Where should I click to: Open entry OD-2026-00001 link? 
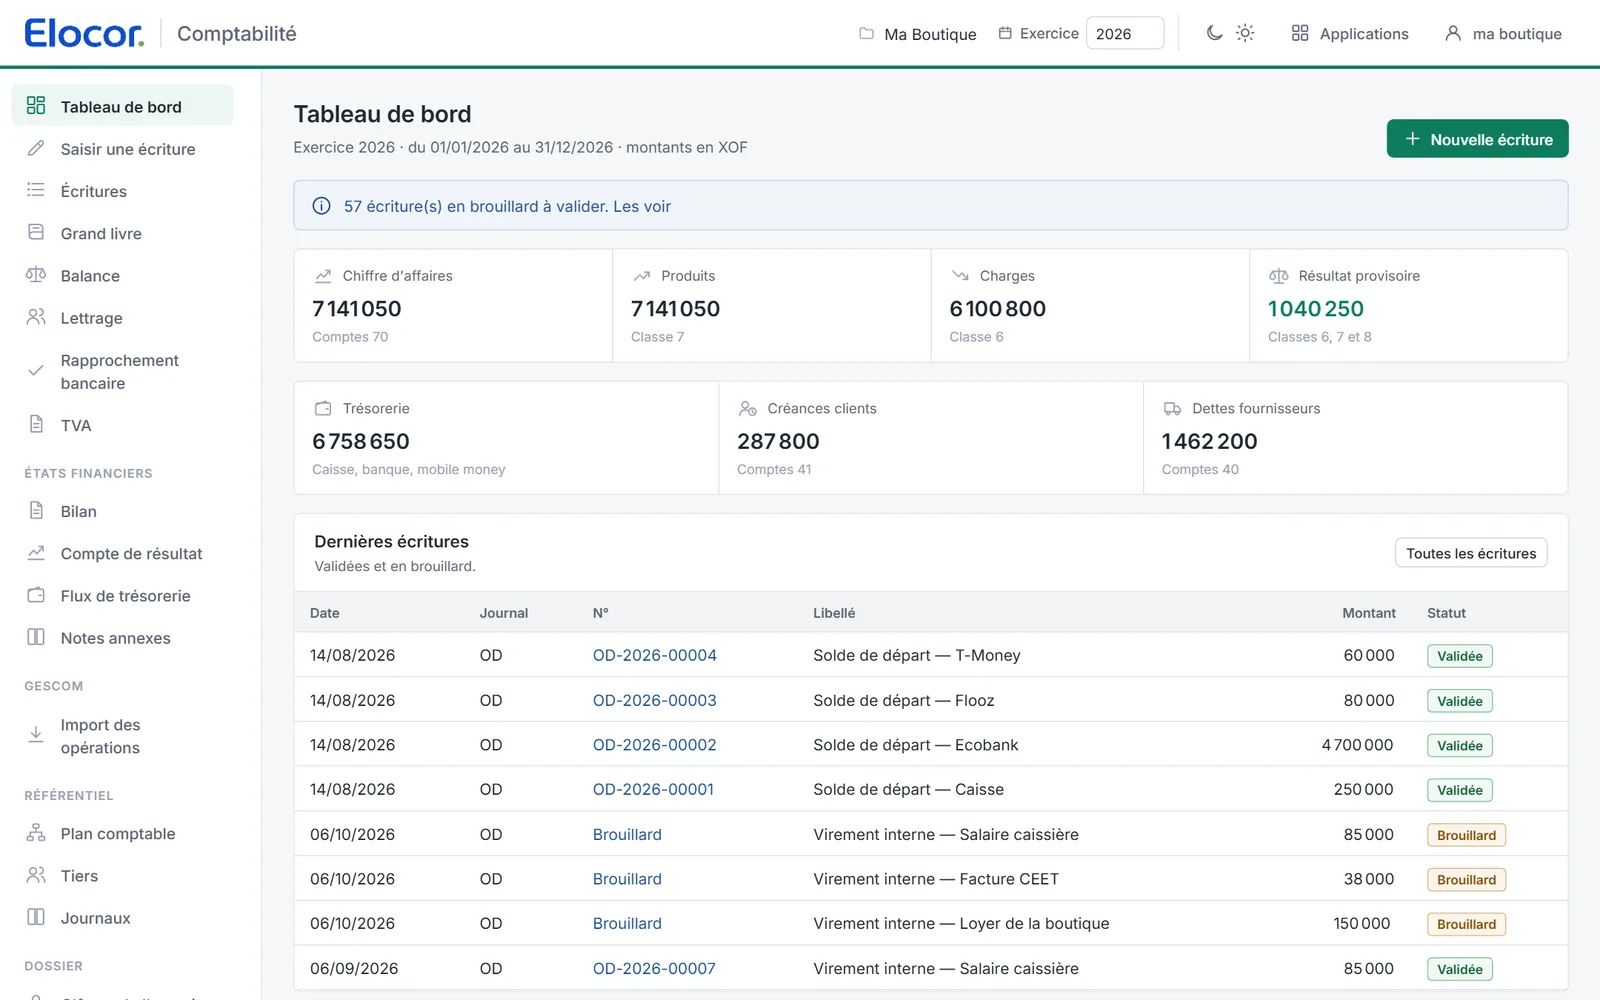pyautogui.click(x=653, y=789)
